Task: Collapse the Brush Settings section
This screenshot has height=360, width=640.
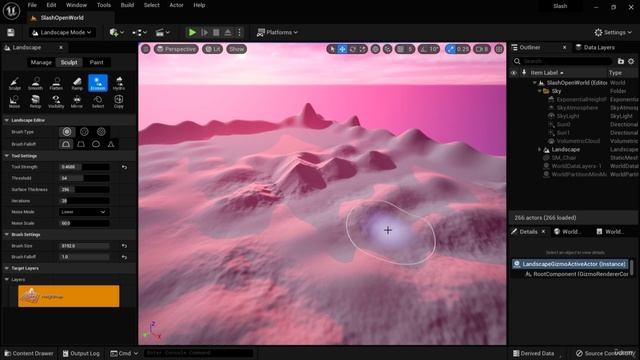Action: coord(7,235)
